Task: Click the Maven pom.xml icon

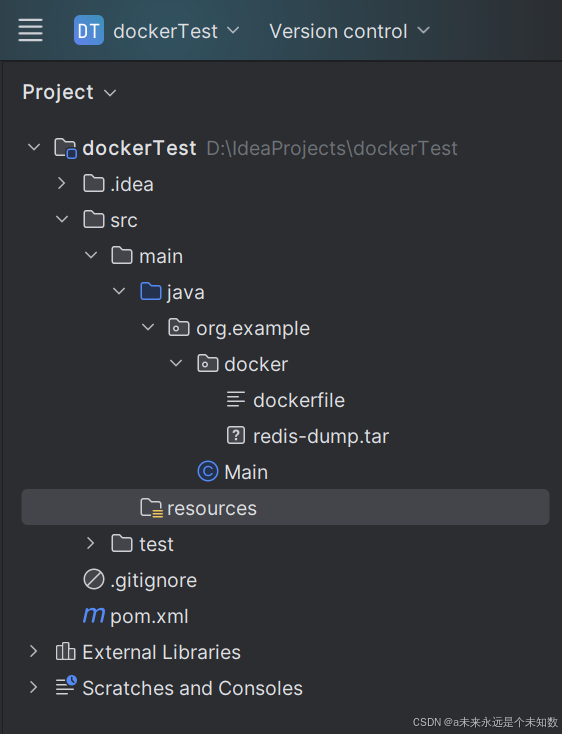Action: pyautogui.click(x=94, y=615)
